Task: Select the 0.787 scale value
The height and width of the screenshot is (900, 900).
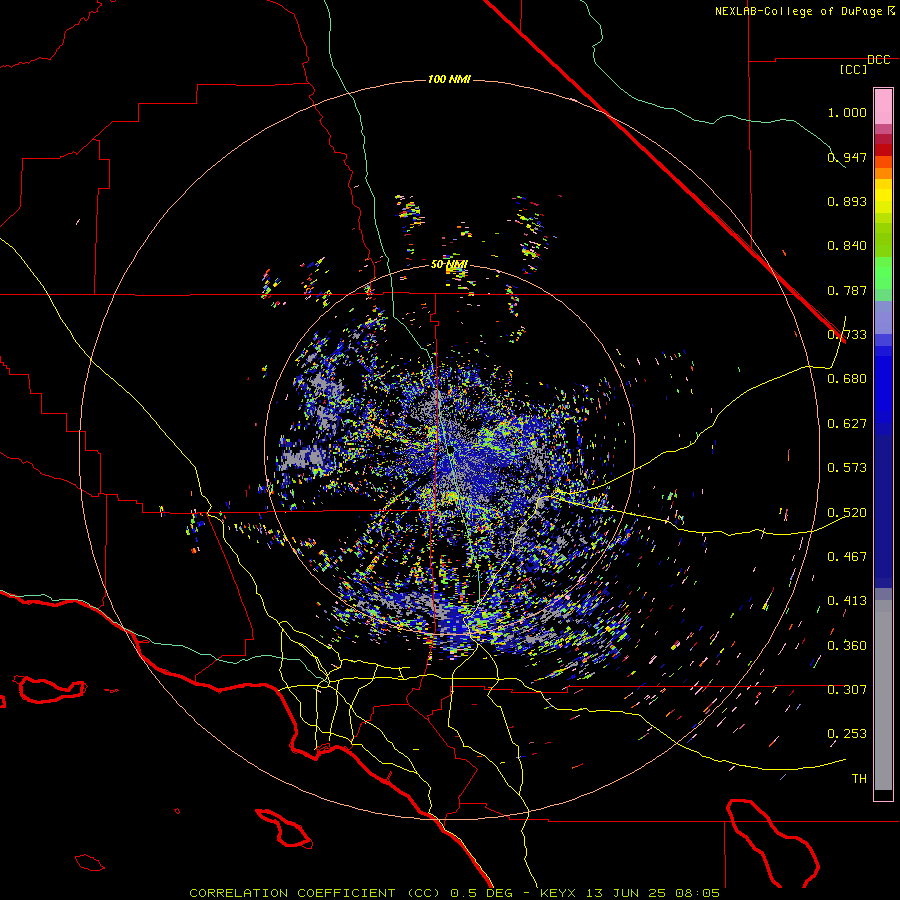Action: coord(847,290)
